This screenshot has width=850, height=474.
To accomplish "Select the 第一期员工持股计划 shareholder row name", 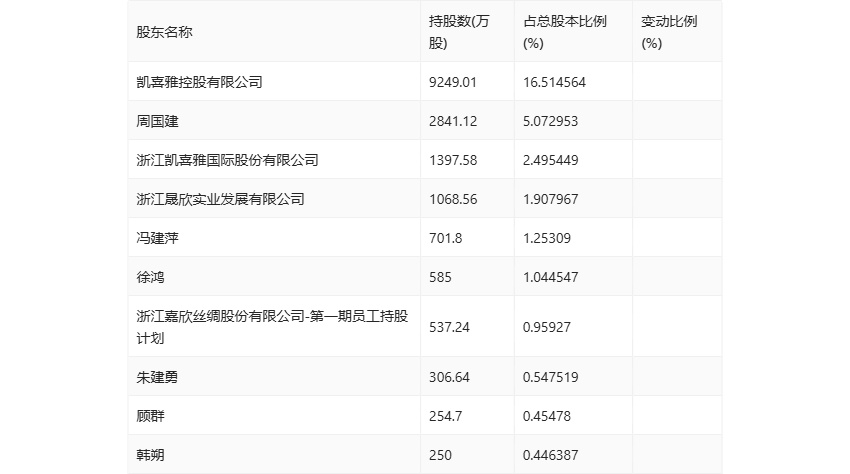I will [x=272, y=327].
